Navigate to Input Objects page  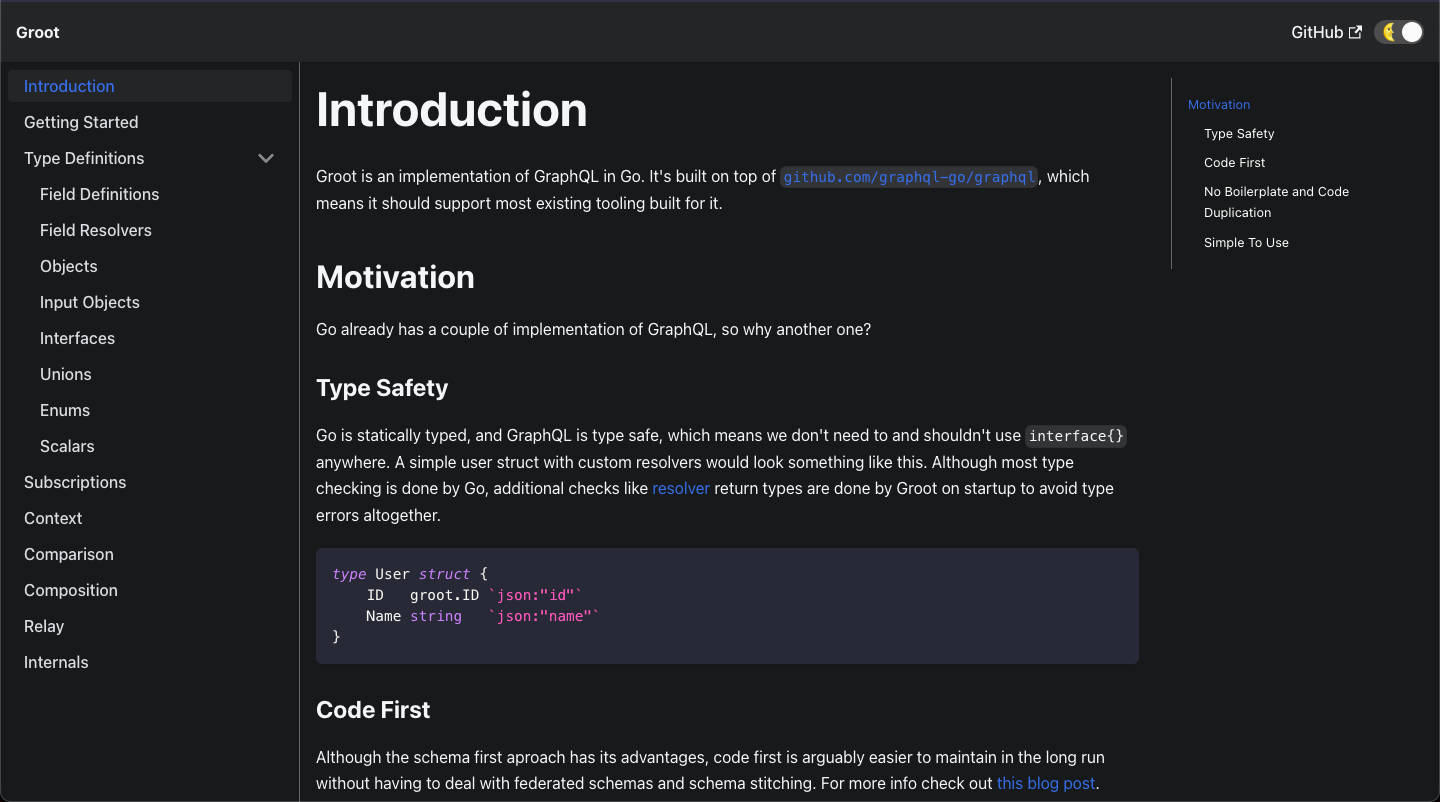[90, 302]
